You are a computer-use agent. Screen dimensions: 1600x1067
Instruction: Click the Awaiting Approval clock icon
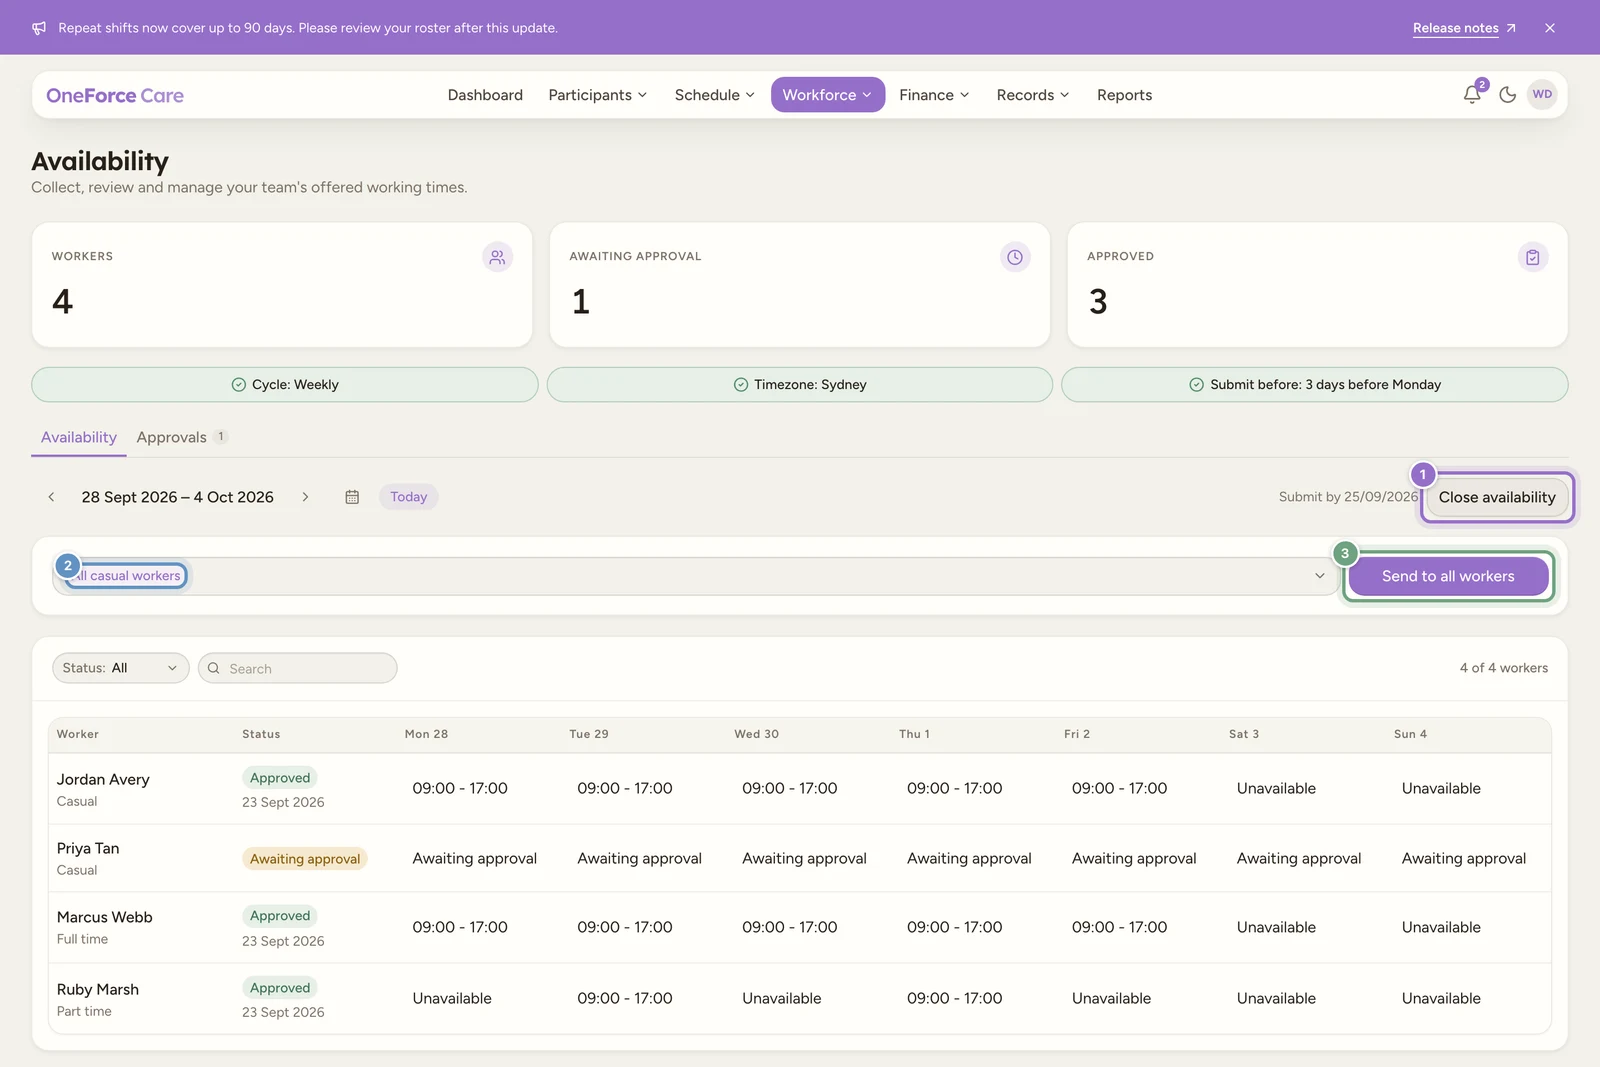point(1015,257)
